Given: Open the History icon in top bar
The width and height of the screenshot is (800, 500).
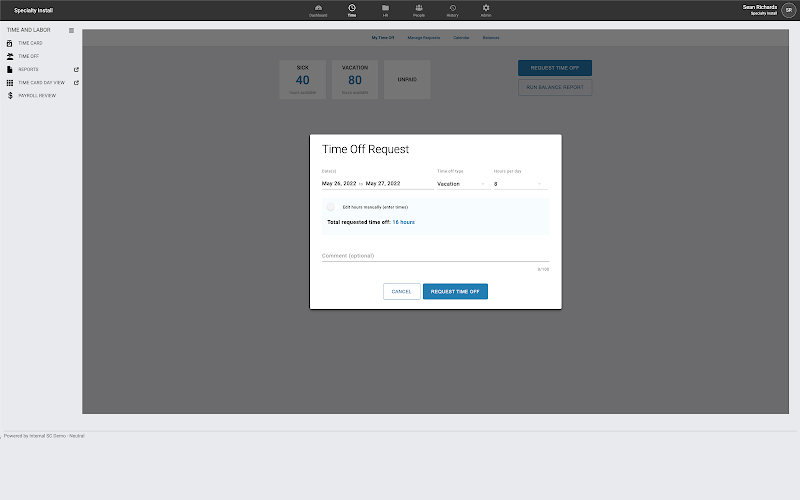Looking at the screenshot, I should [452, 10].
